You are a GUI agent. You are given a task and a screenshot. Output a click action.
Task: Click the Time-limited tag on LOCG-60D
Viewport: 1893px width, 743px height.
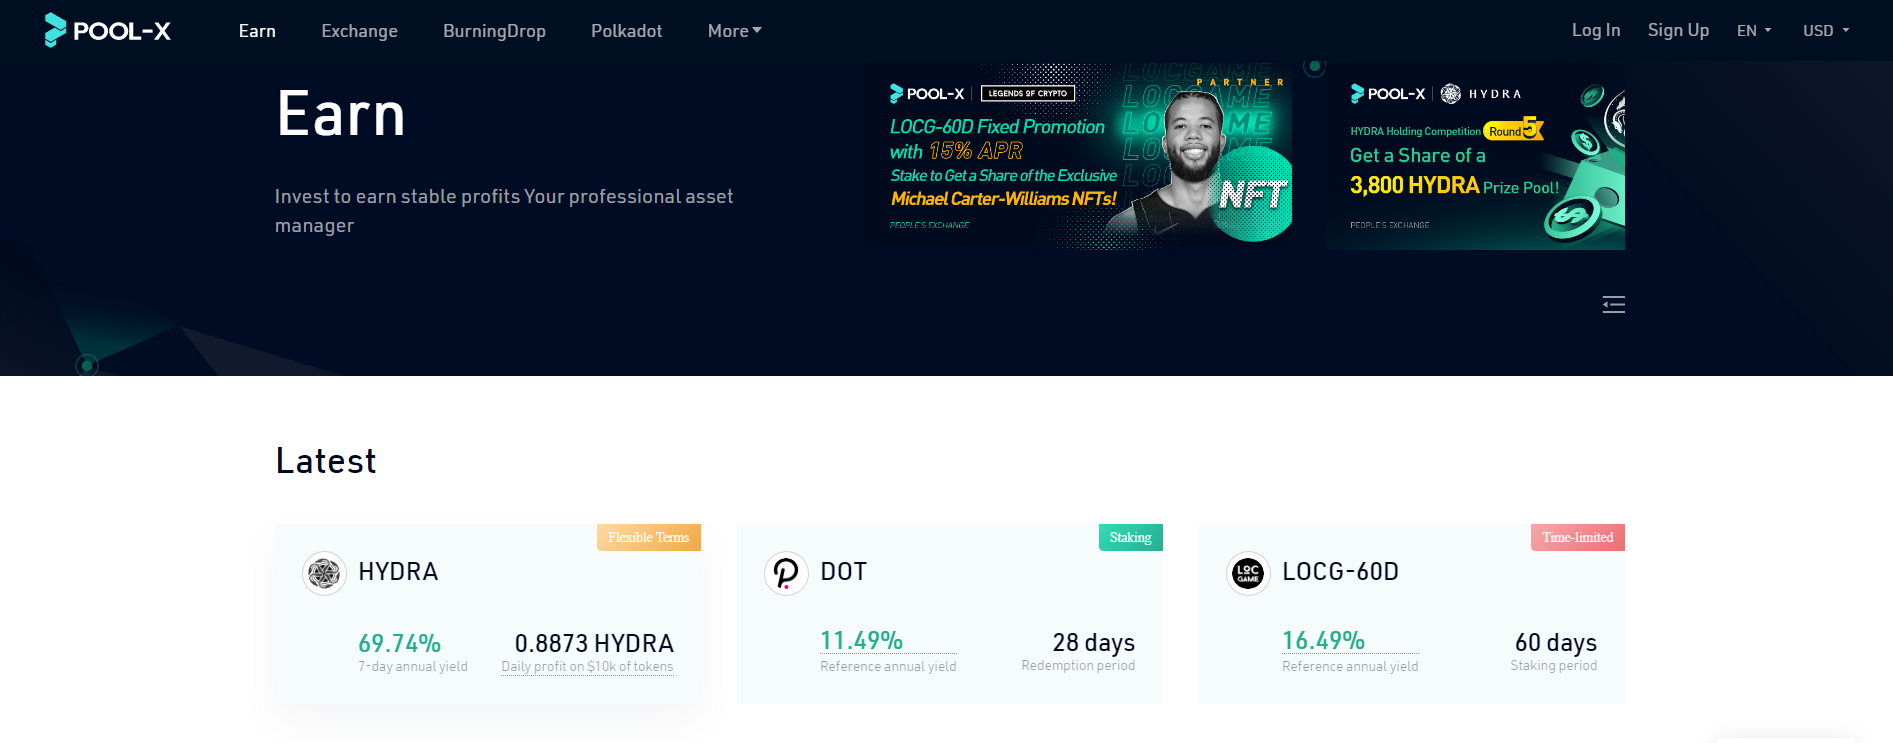click(1577, 537)
